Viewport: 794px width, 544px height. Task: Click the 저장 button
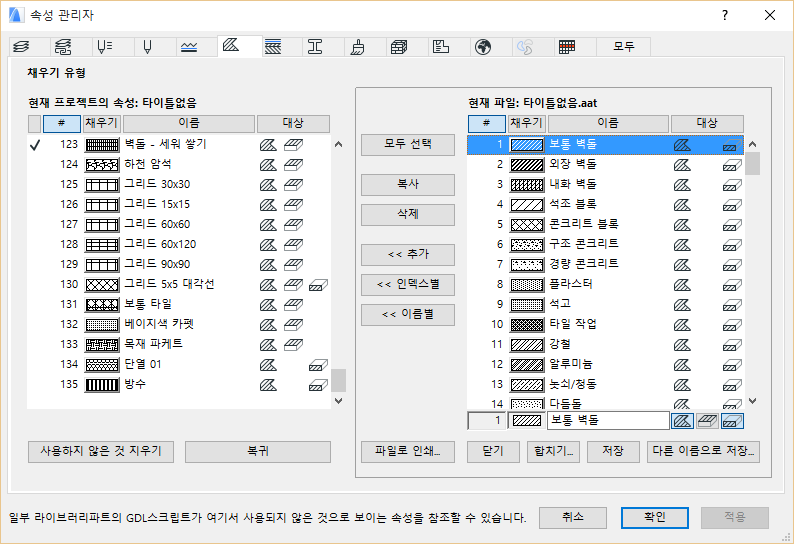coord(613,451)
